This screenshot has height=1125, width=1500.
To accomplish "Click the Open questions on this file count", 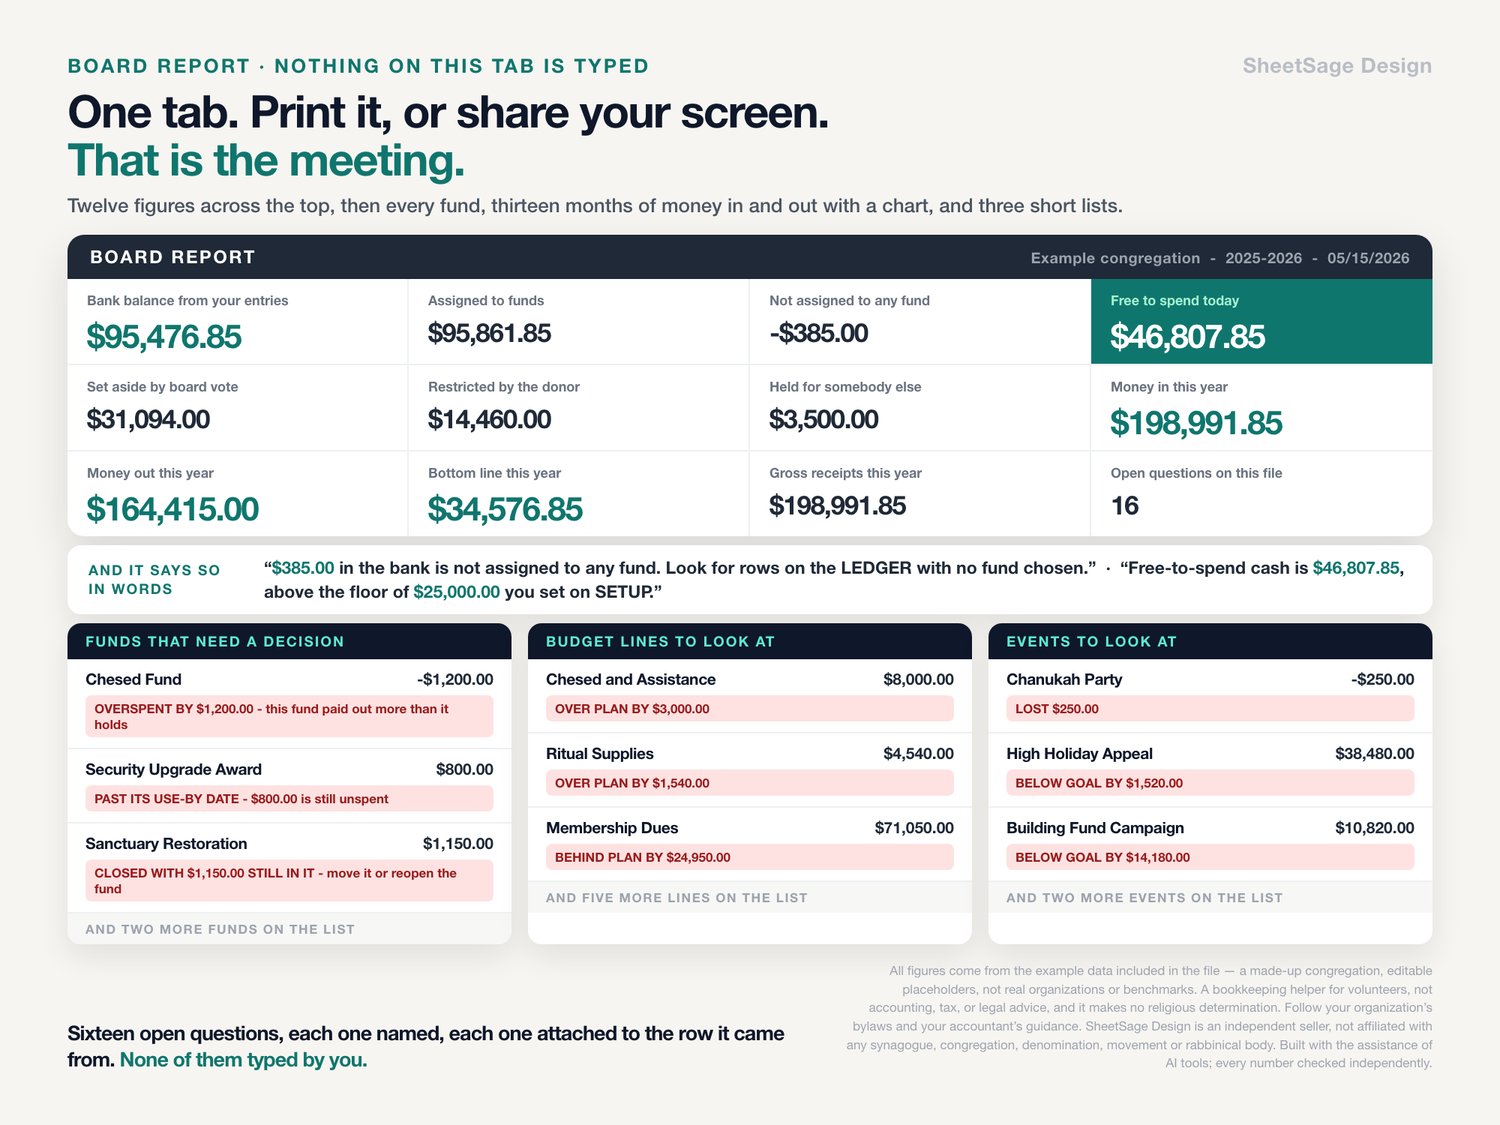I will coord(1125,506).
